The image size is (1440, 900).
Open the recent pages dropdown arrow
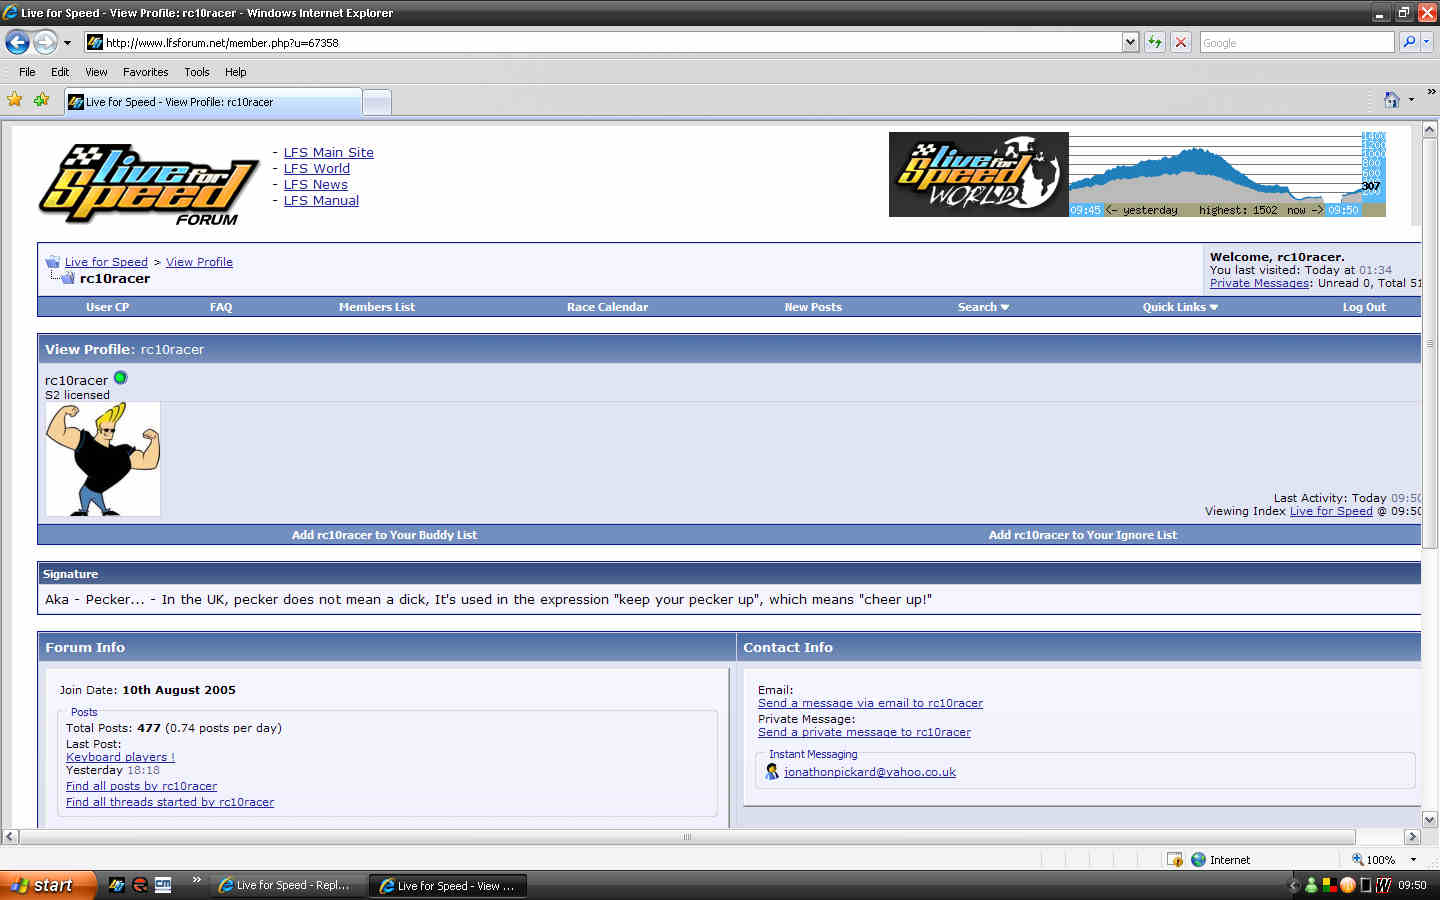68,43
